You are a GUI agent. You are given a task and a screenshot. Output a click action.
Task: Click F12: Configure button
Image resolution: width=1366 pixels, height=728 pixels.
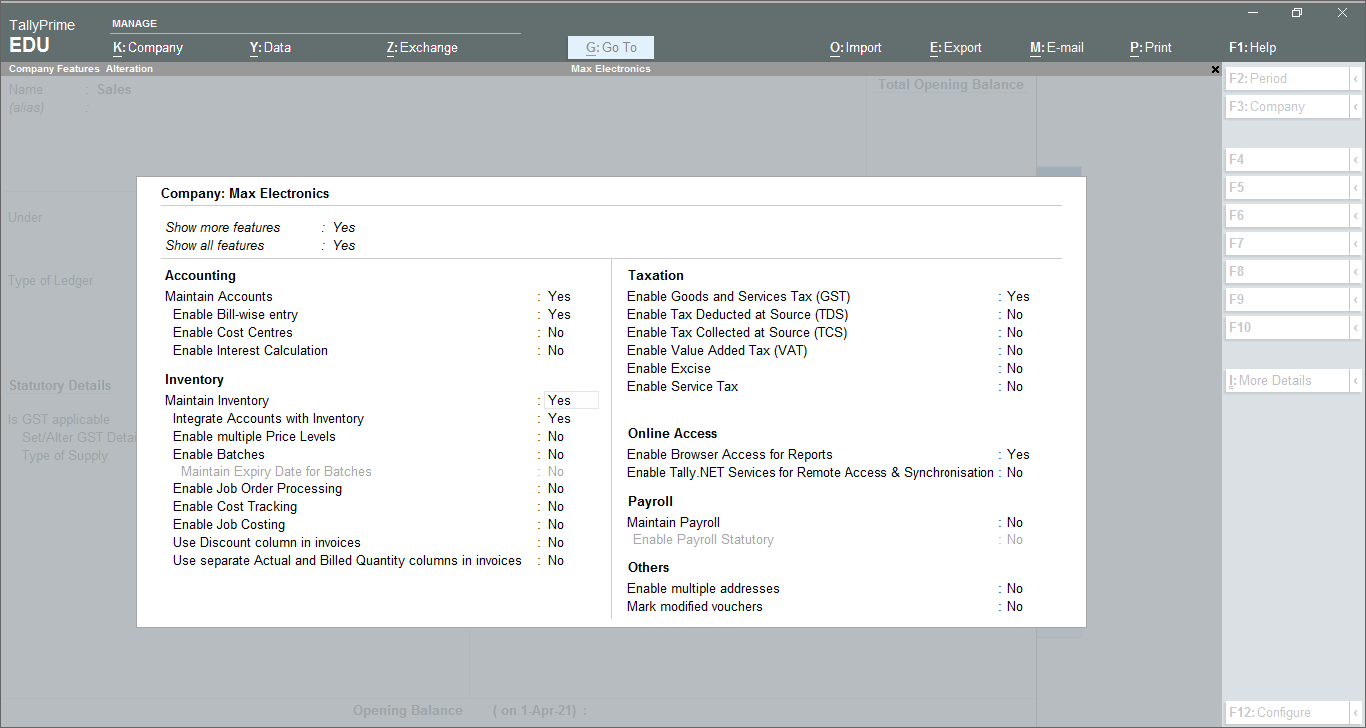(1287, 713)
